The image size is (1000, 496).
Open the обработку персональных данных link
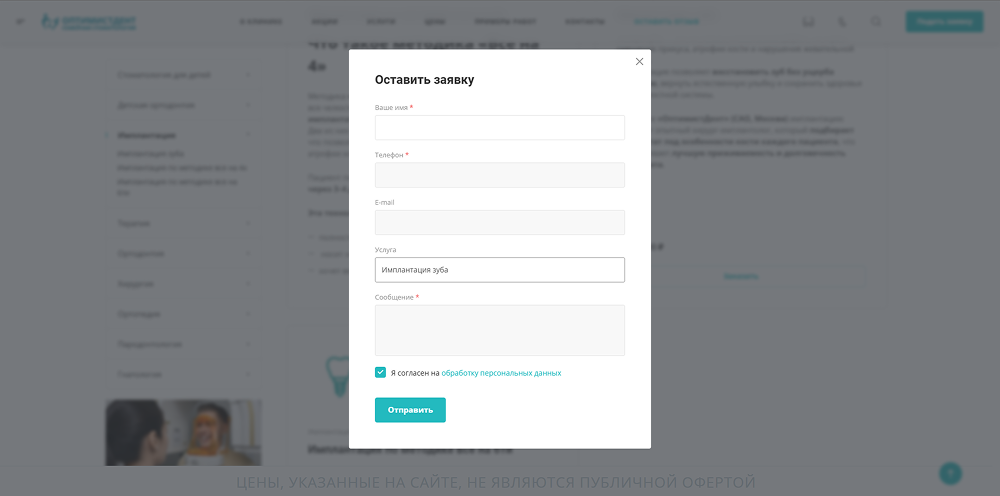point(501,373)
